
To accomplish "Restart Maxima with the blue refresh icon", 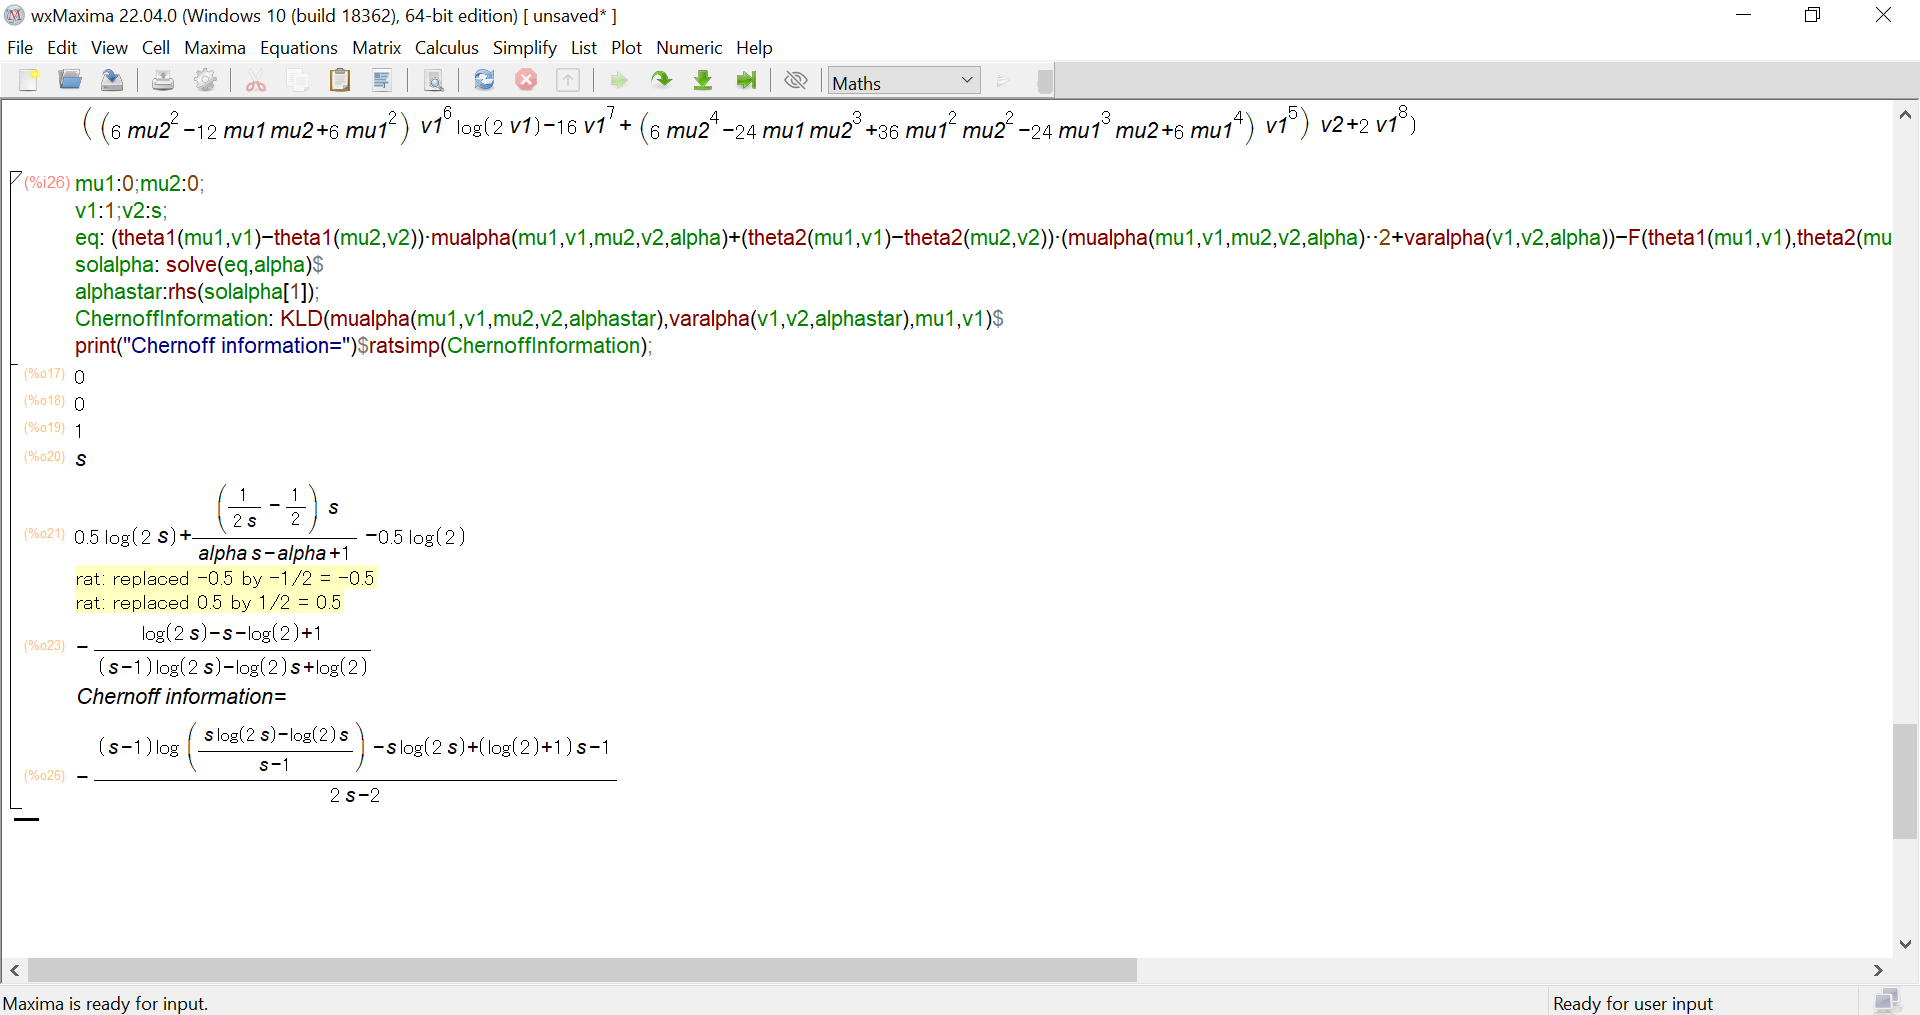I will (484, 81).
